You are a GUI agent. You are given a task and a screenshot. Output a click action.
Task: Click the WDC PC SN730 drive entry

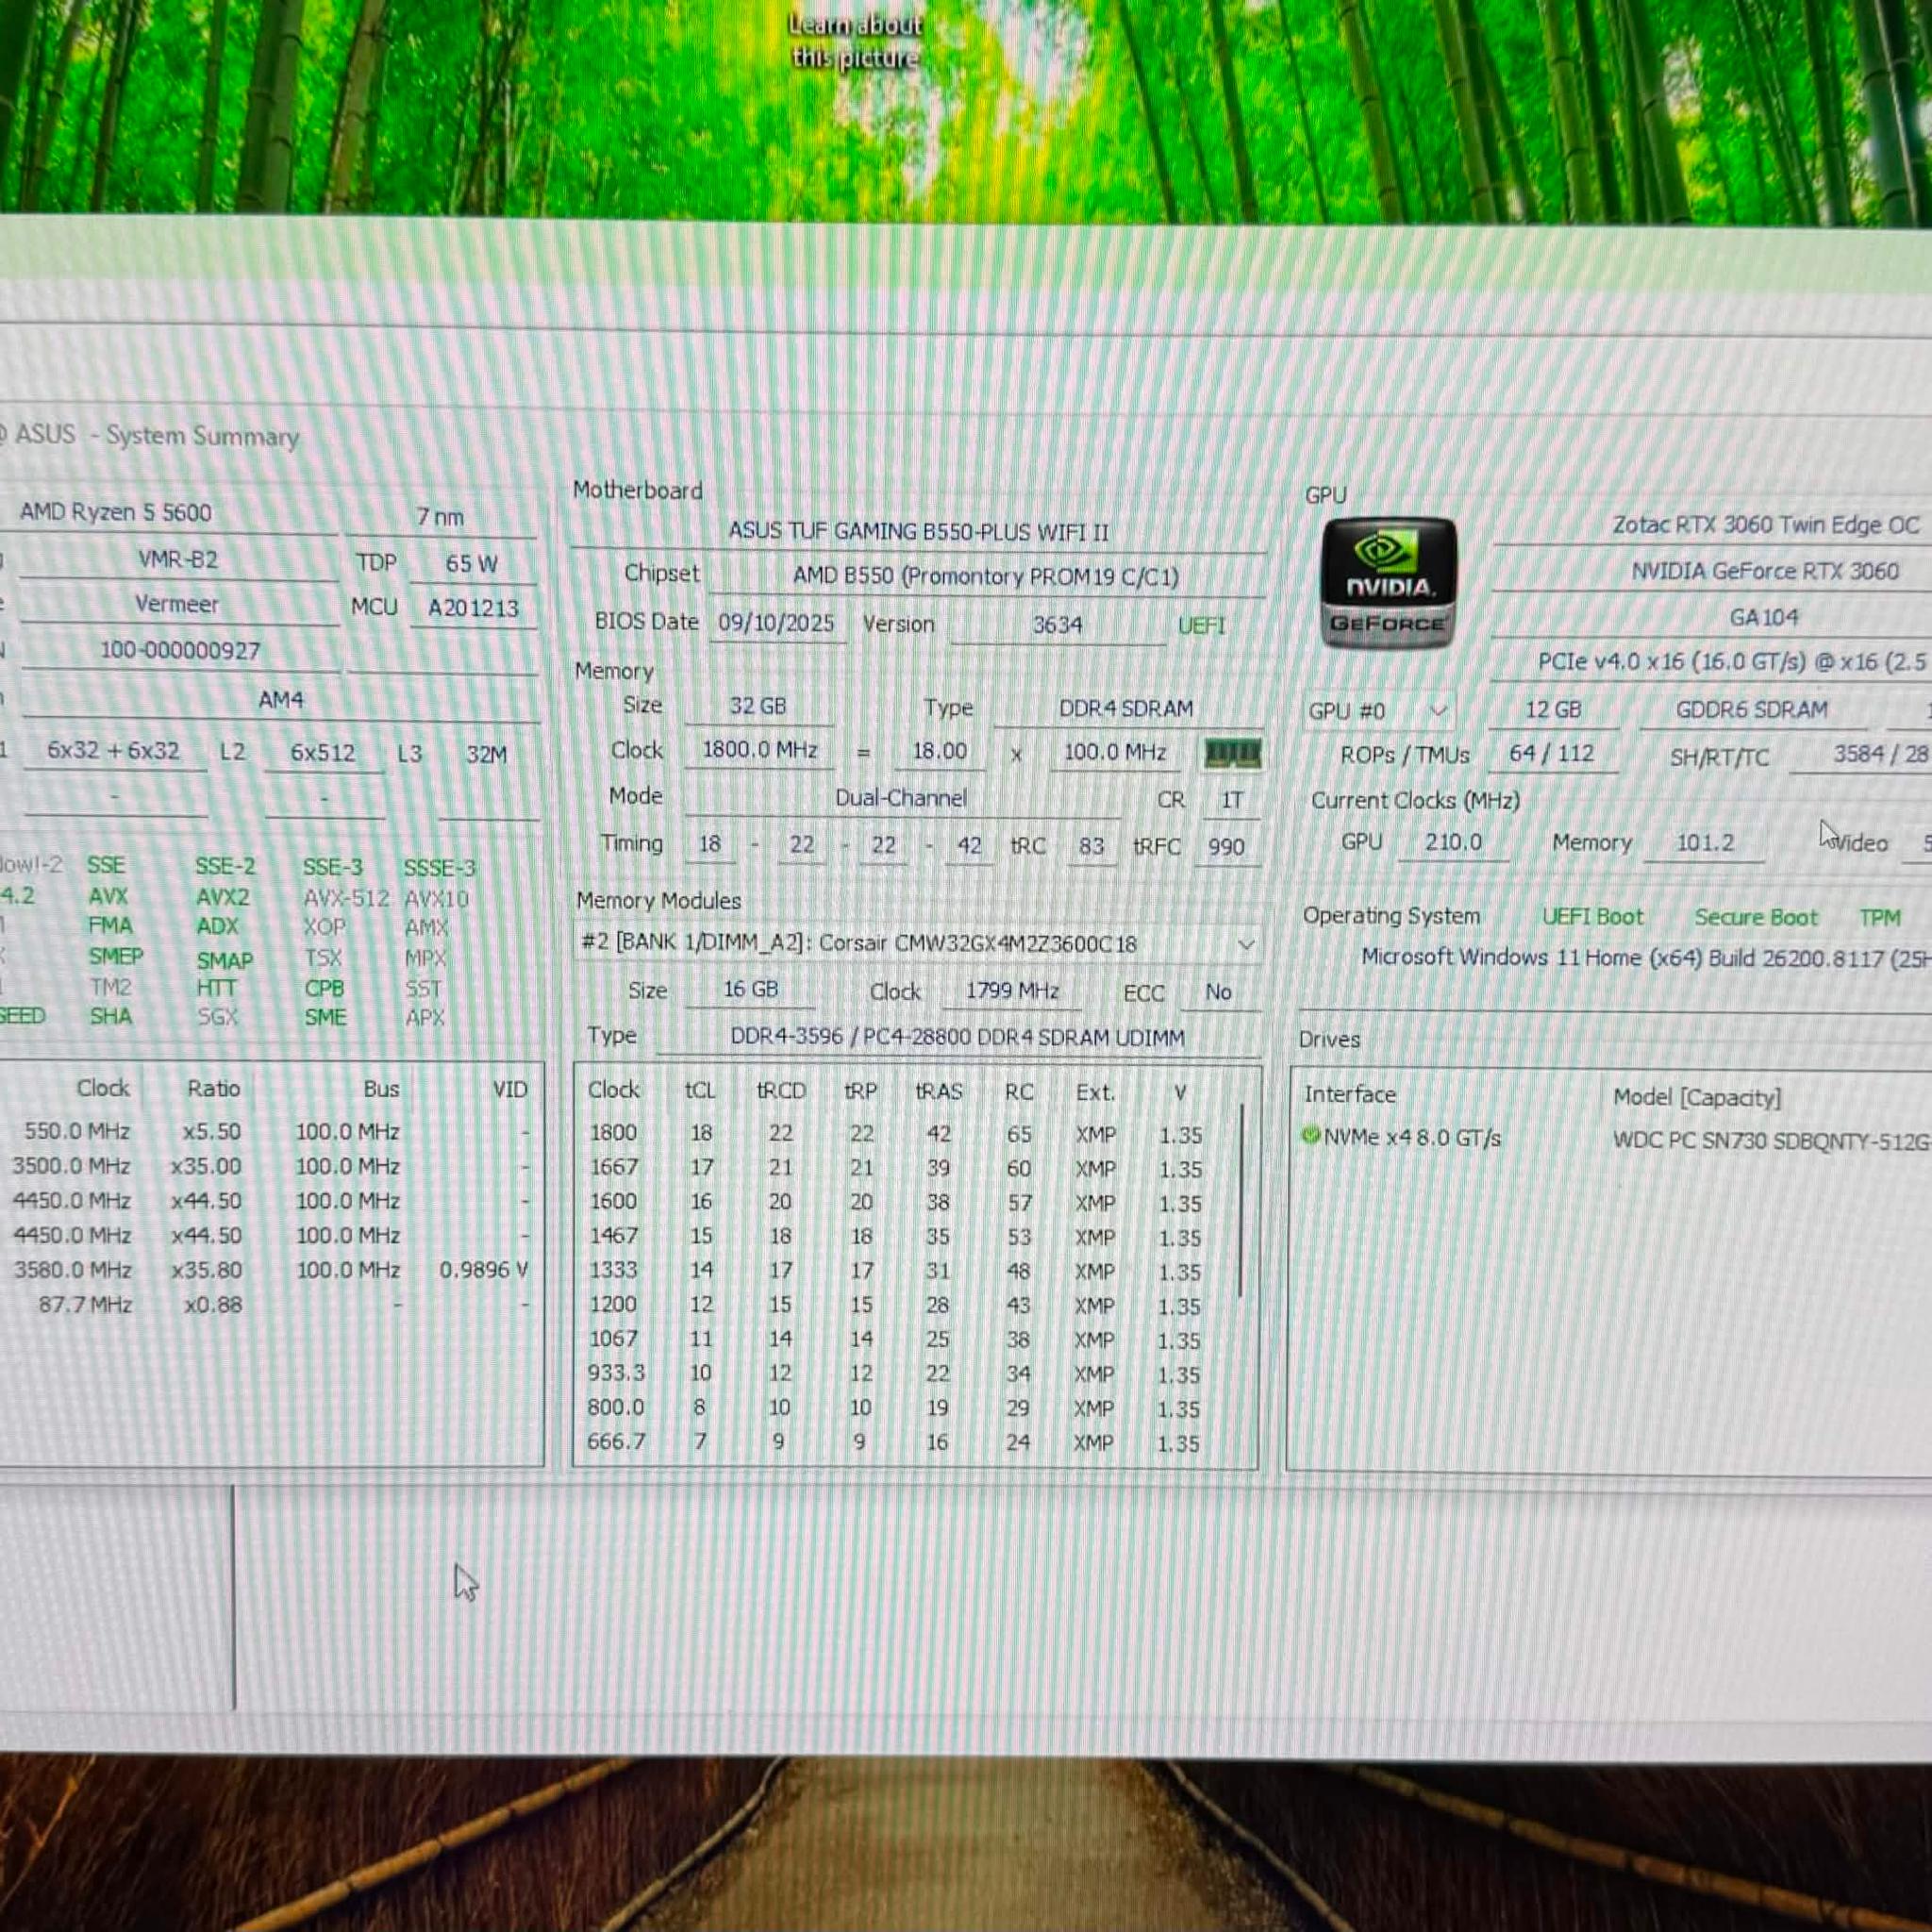[x=1770, y=1140]
